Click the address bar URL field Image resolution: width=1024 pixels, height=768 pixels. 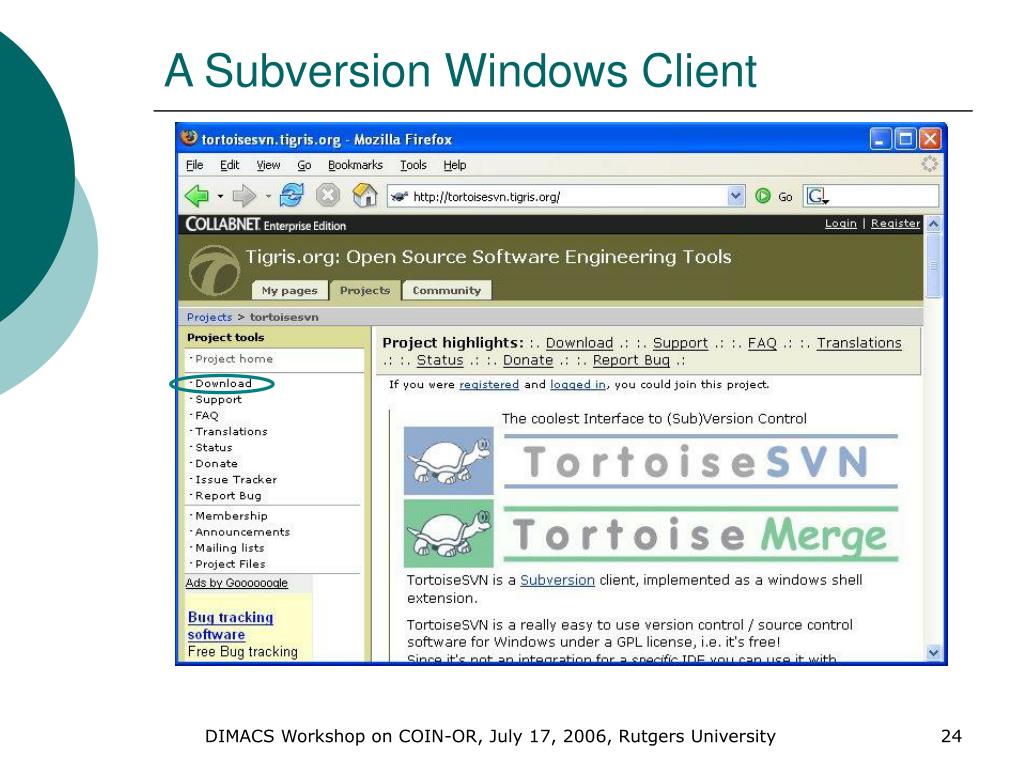click(x=566, y=196)
